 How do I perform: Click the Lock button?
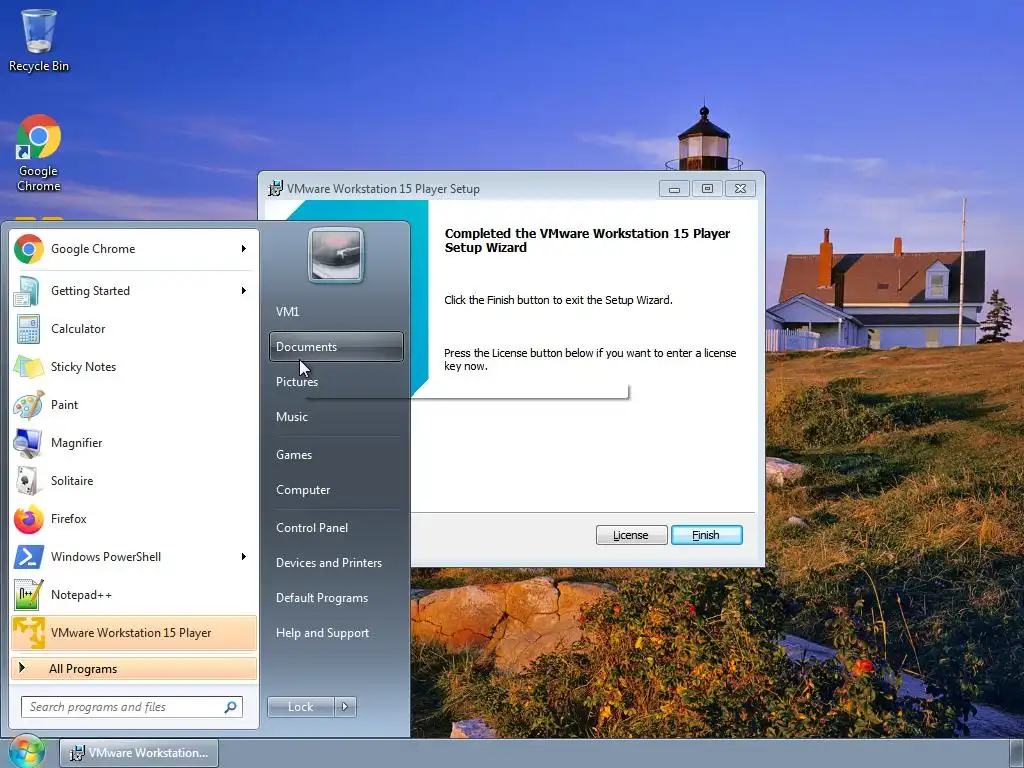click(x=300, y=707)
